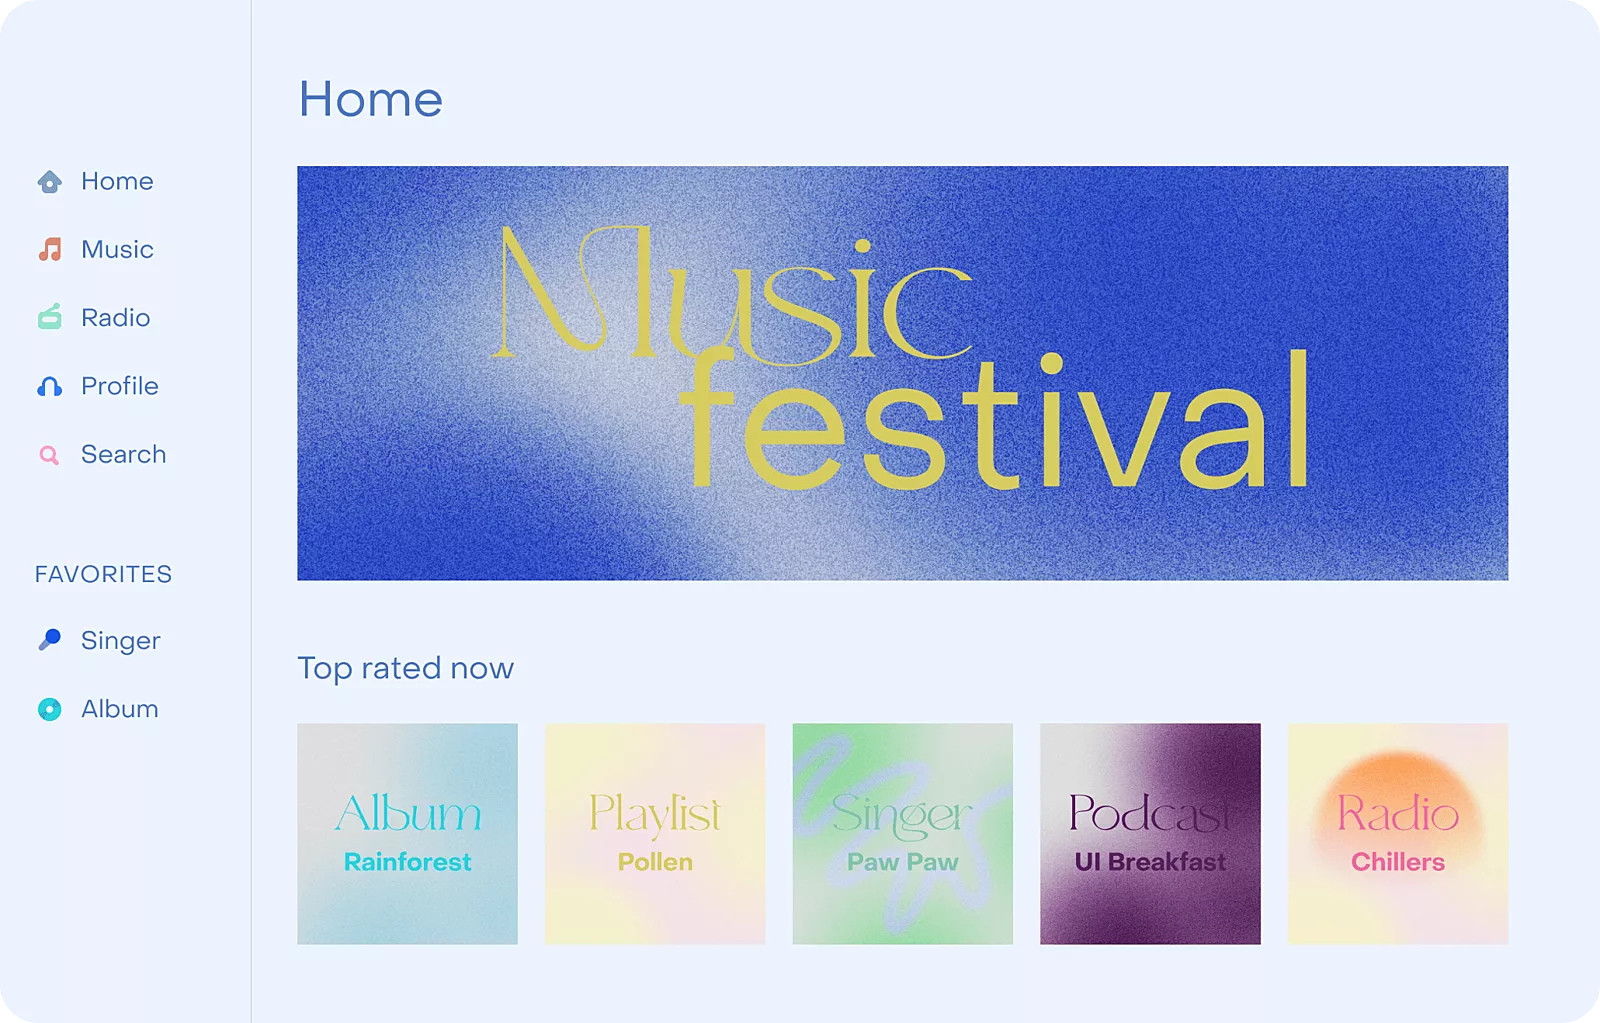Click the Music note icon

49,250
